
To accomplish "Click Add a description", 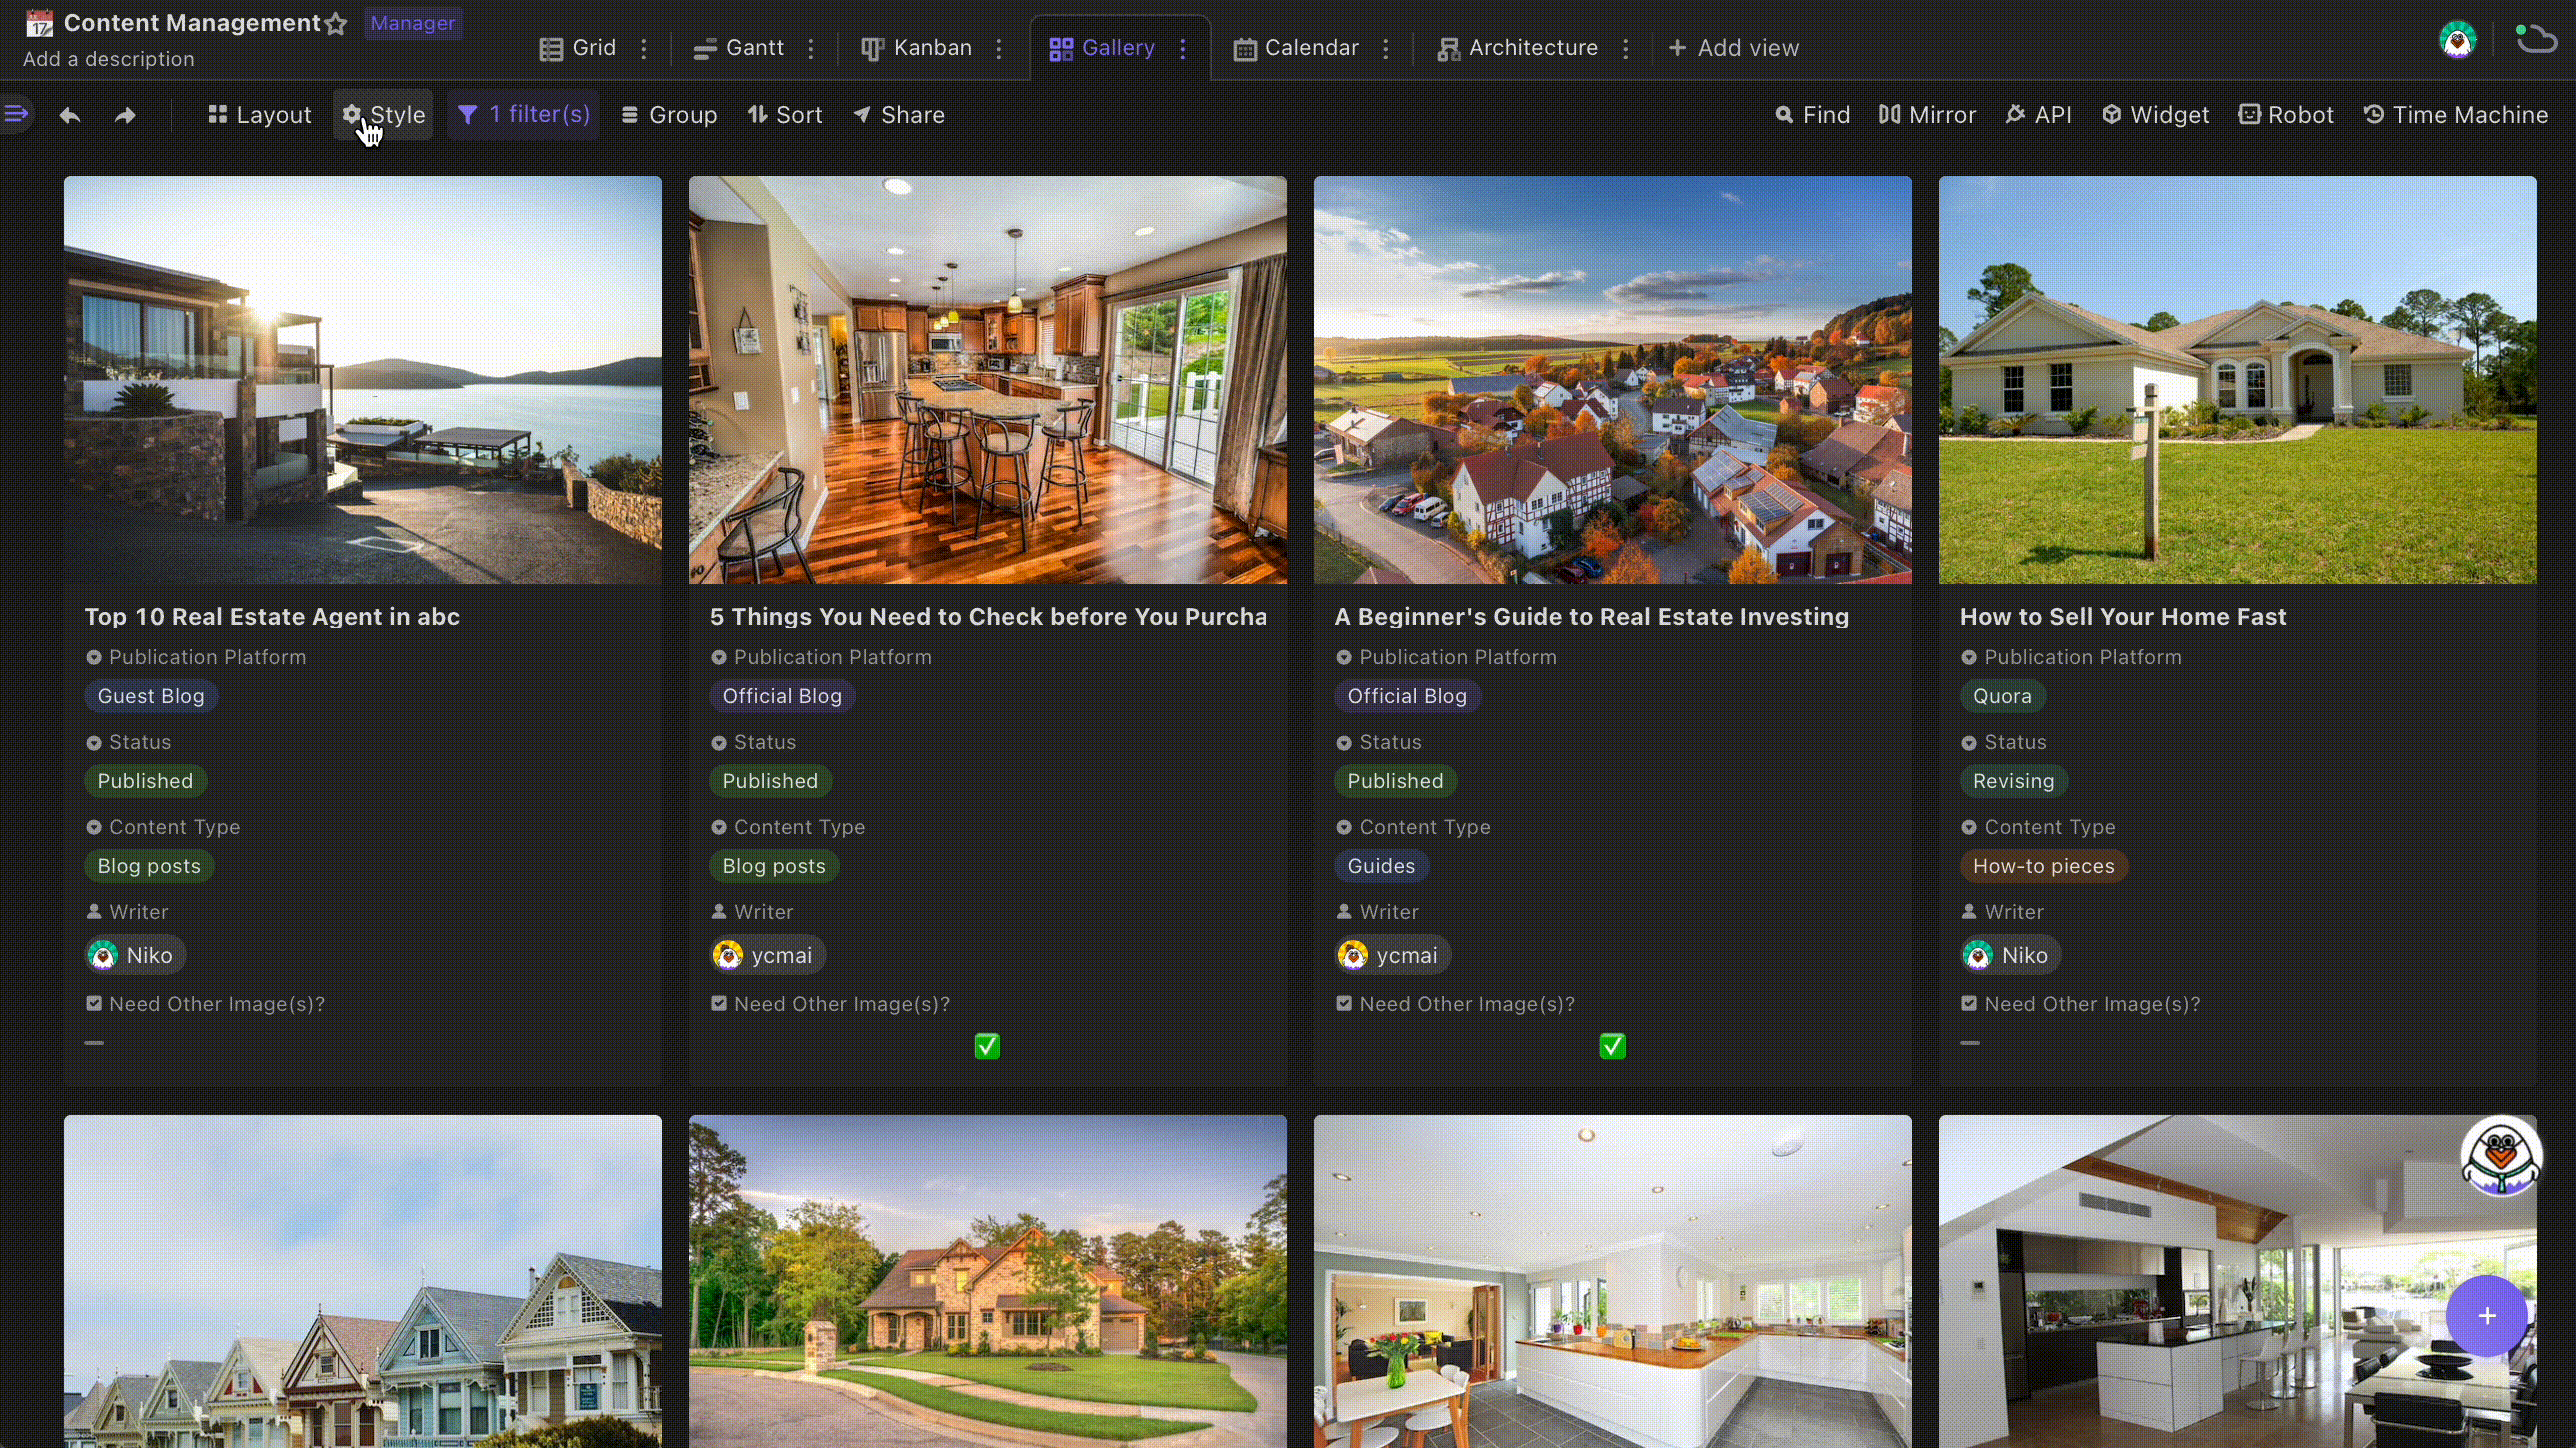I will (x=109, y=59).
